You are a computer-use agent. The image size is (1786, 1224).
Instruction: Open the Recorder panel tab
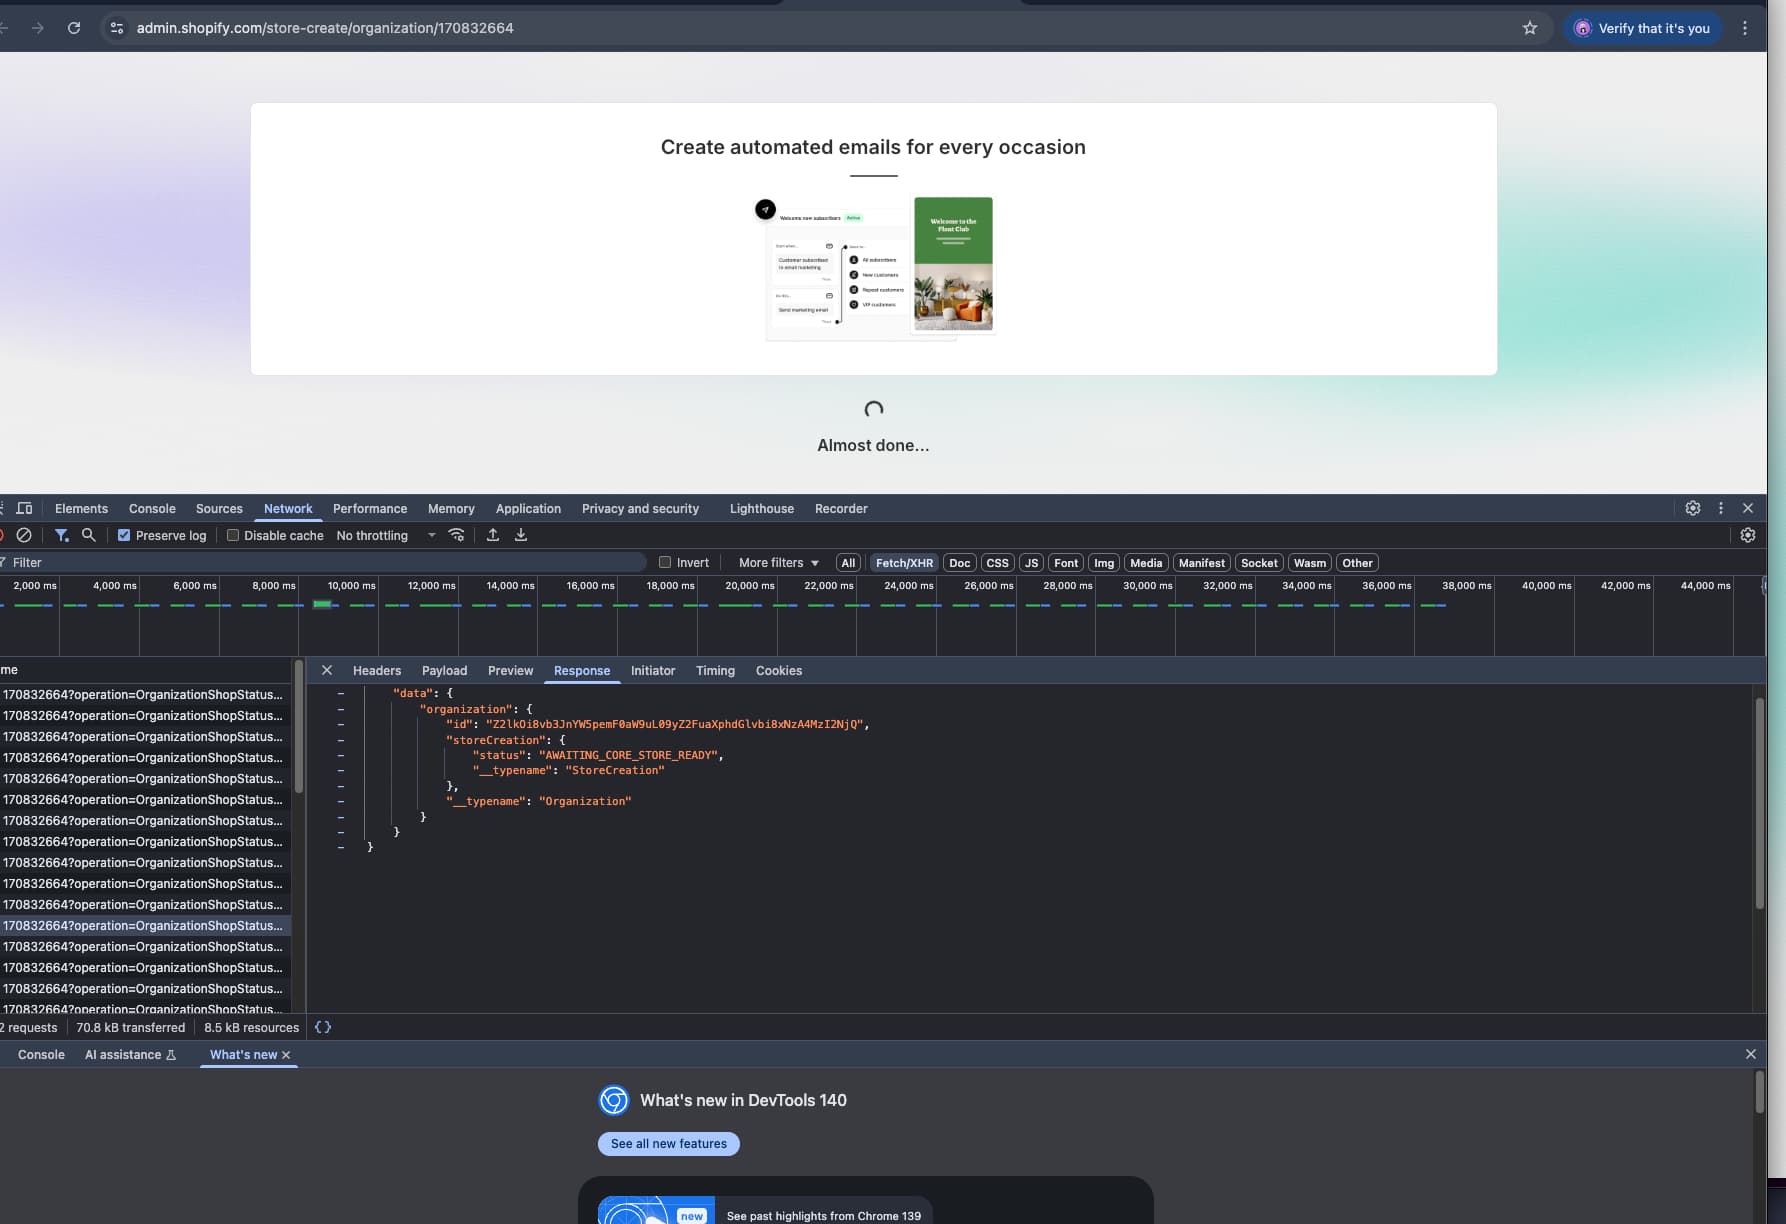coord(841,508)
